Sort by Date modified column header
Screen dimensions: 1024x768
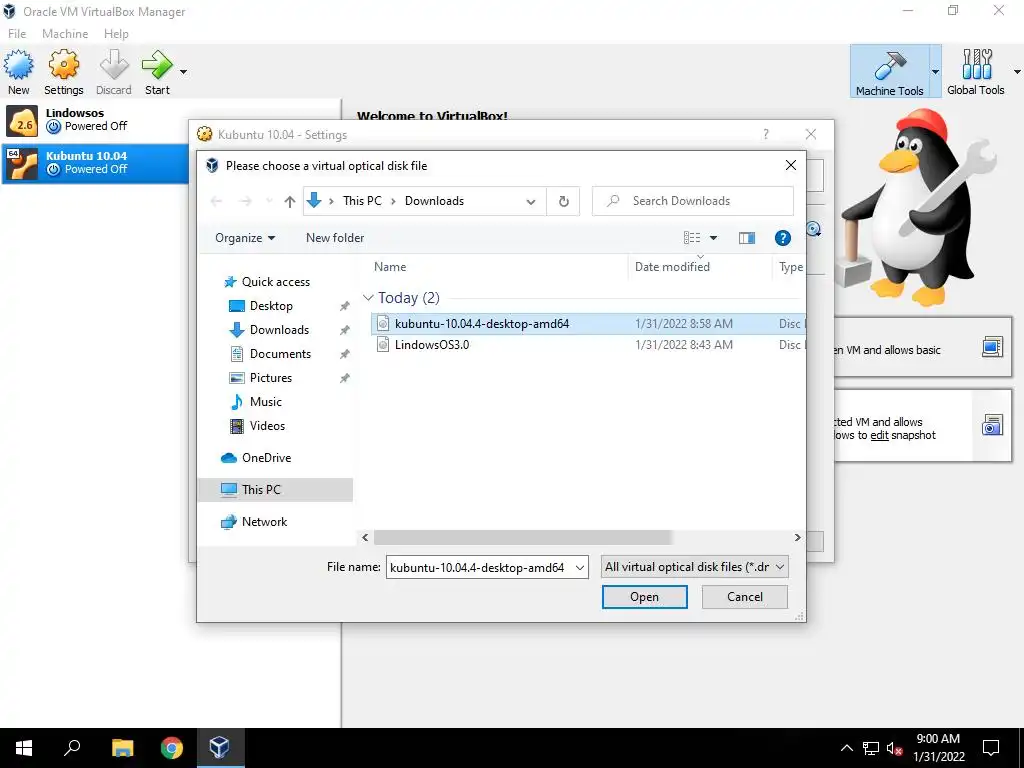(672, 266)
